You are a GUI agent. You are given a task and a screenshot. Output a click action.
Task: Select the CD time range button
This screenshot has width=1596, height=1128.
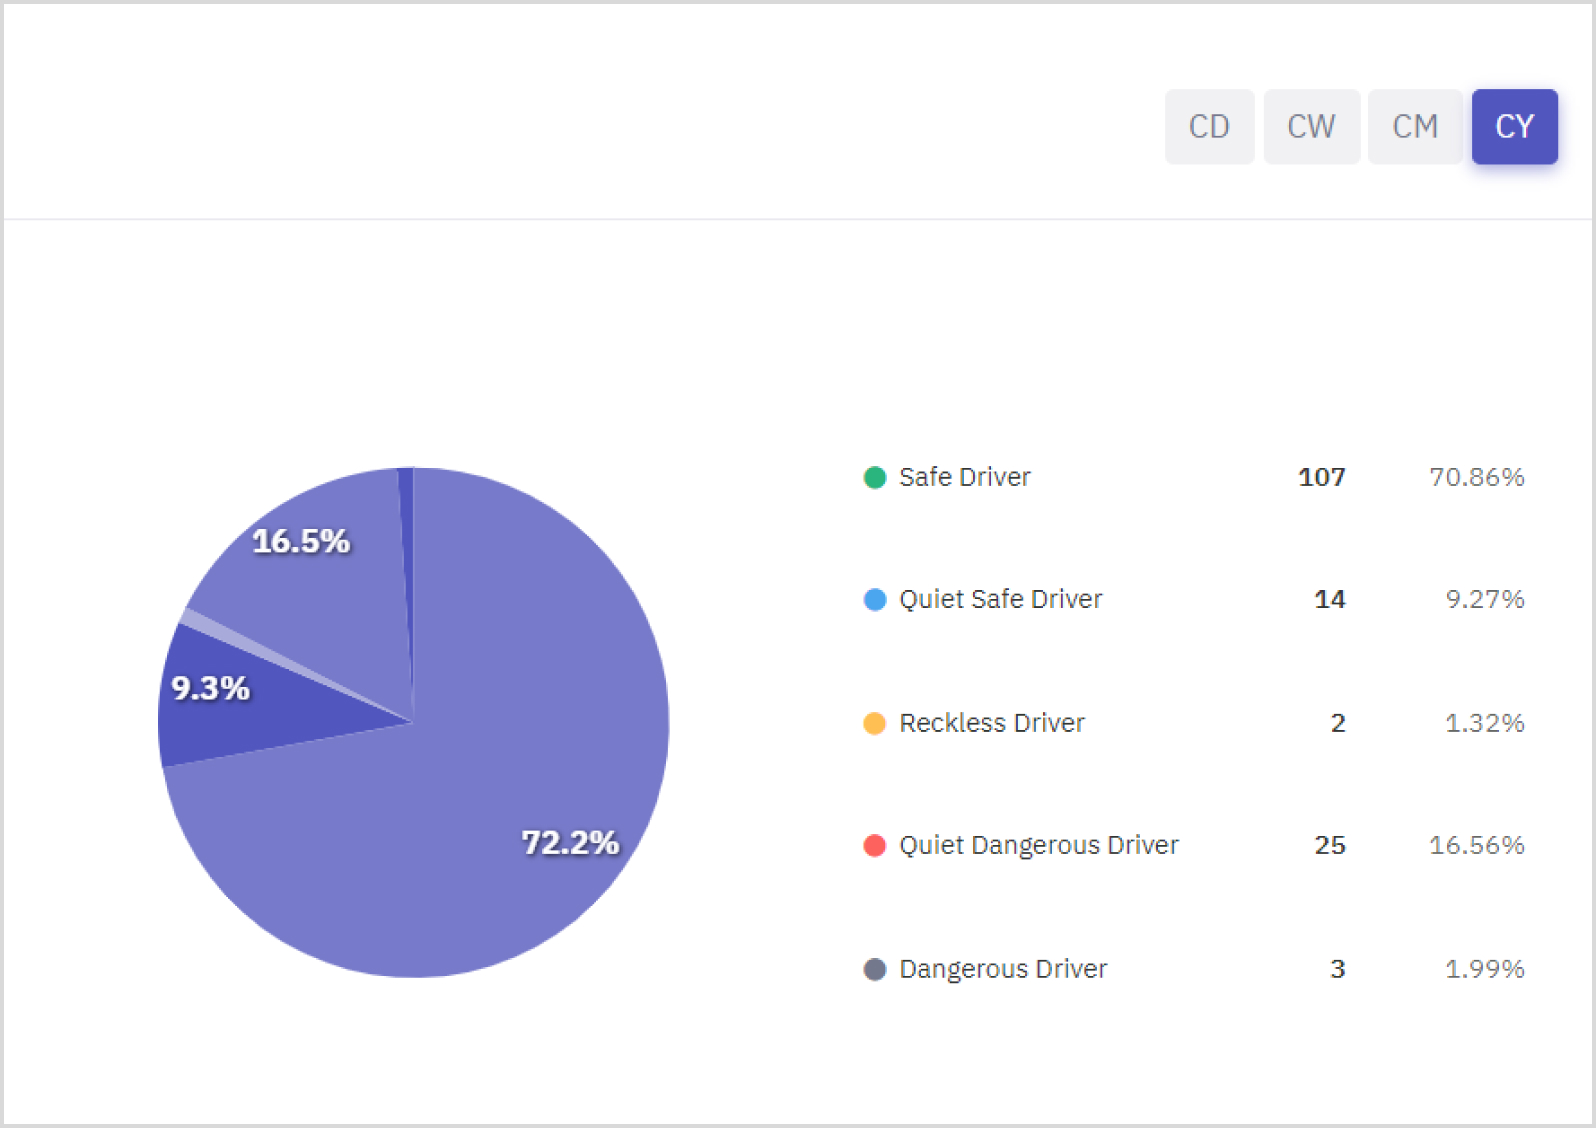[1208, 127]
